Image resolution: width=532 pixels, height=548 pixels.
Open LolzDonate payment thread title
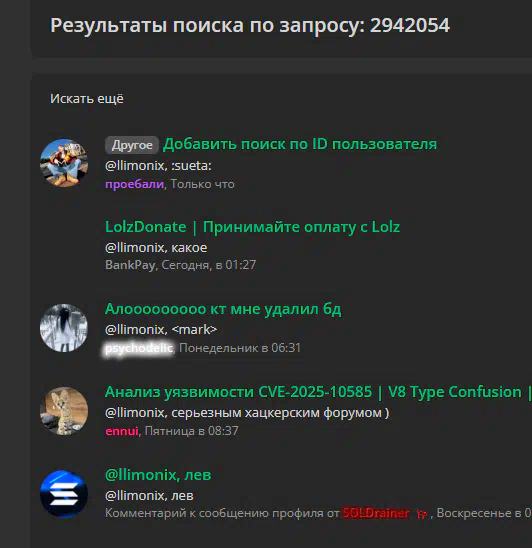(252, 227)
